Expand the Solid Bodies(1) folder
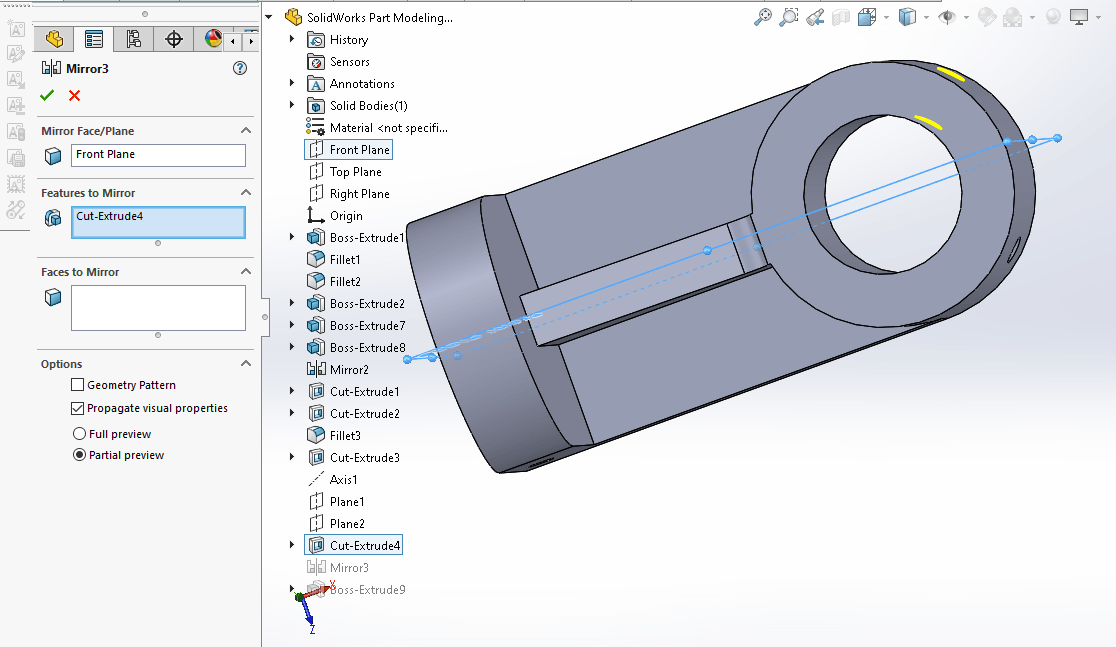This screenshot has height=647, width=1116. pos(292,106)
